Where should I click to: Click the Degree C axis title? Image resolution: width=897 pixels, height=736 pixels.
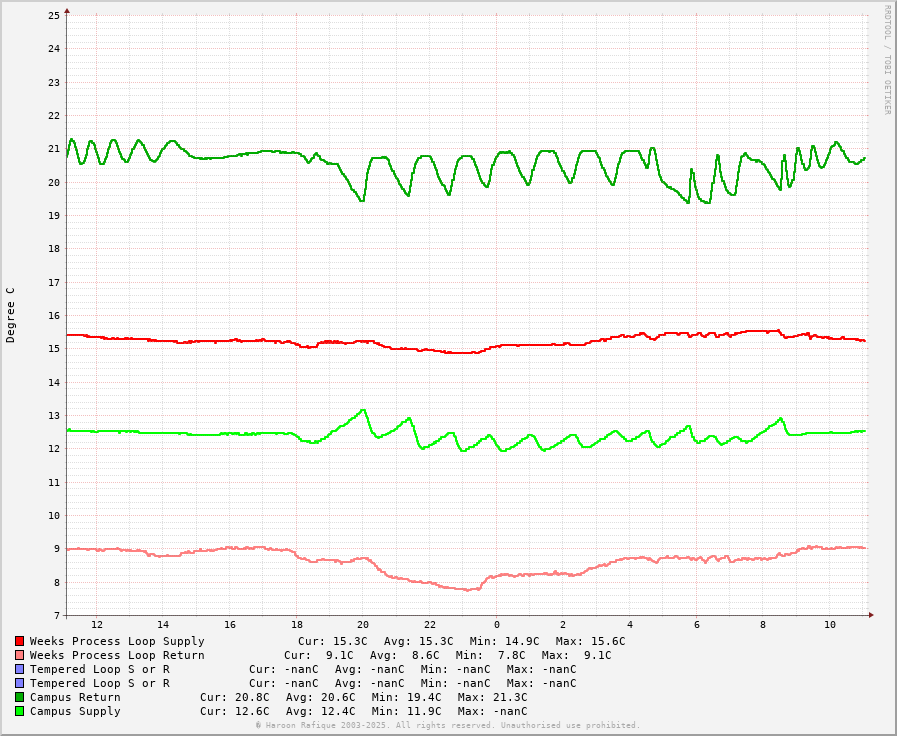point(11,315)
